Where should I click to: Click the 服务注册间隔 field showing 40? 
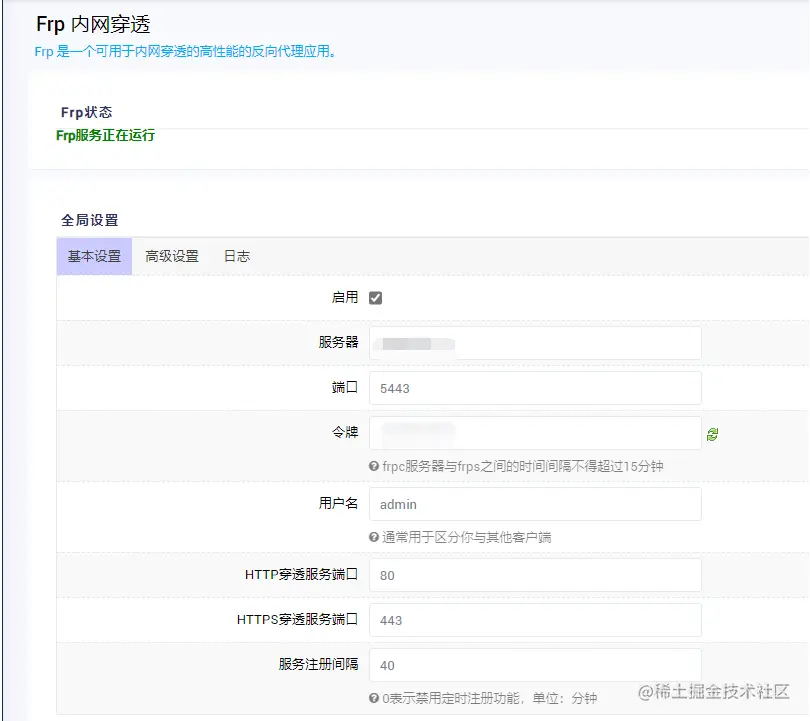pyautogui.click(x=535, y=665)
